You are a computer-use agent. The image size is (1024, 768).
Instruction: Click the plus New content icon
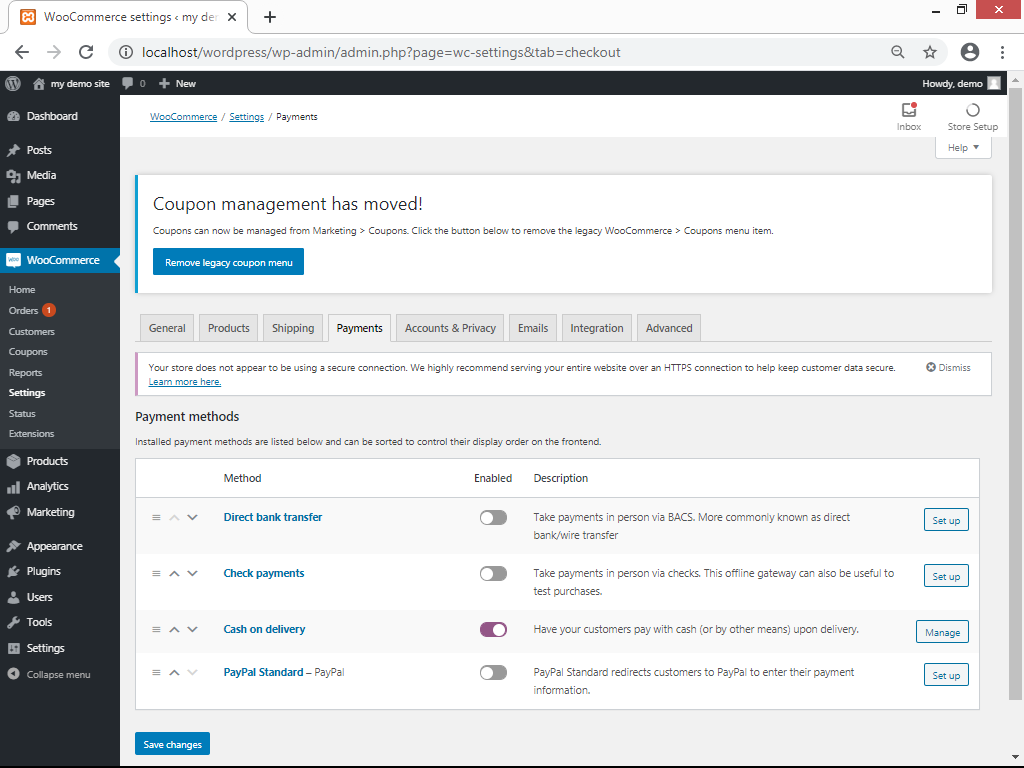click(x=164, y=84)
